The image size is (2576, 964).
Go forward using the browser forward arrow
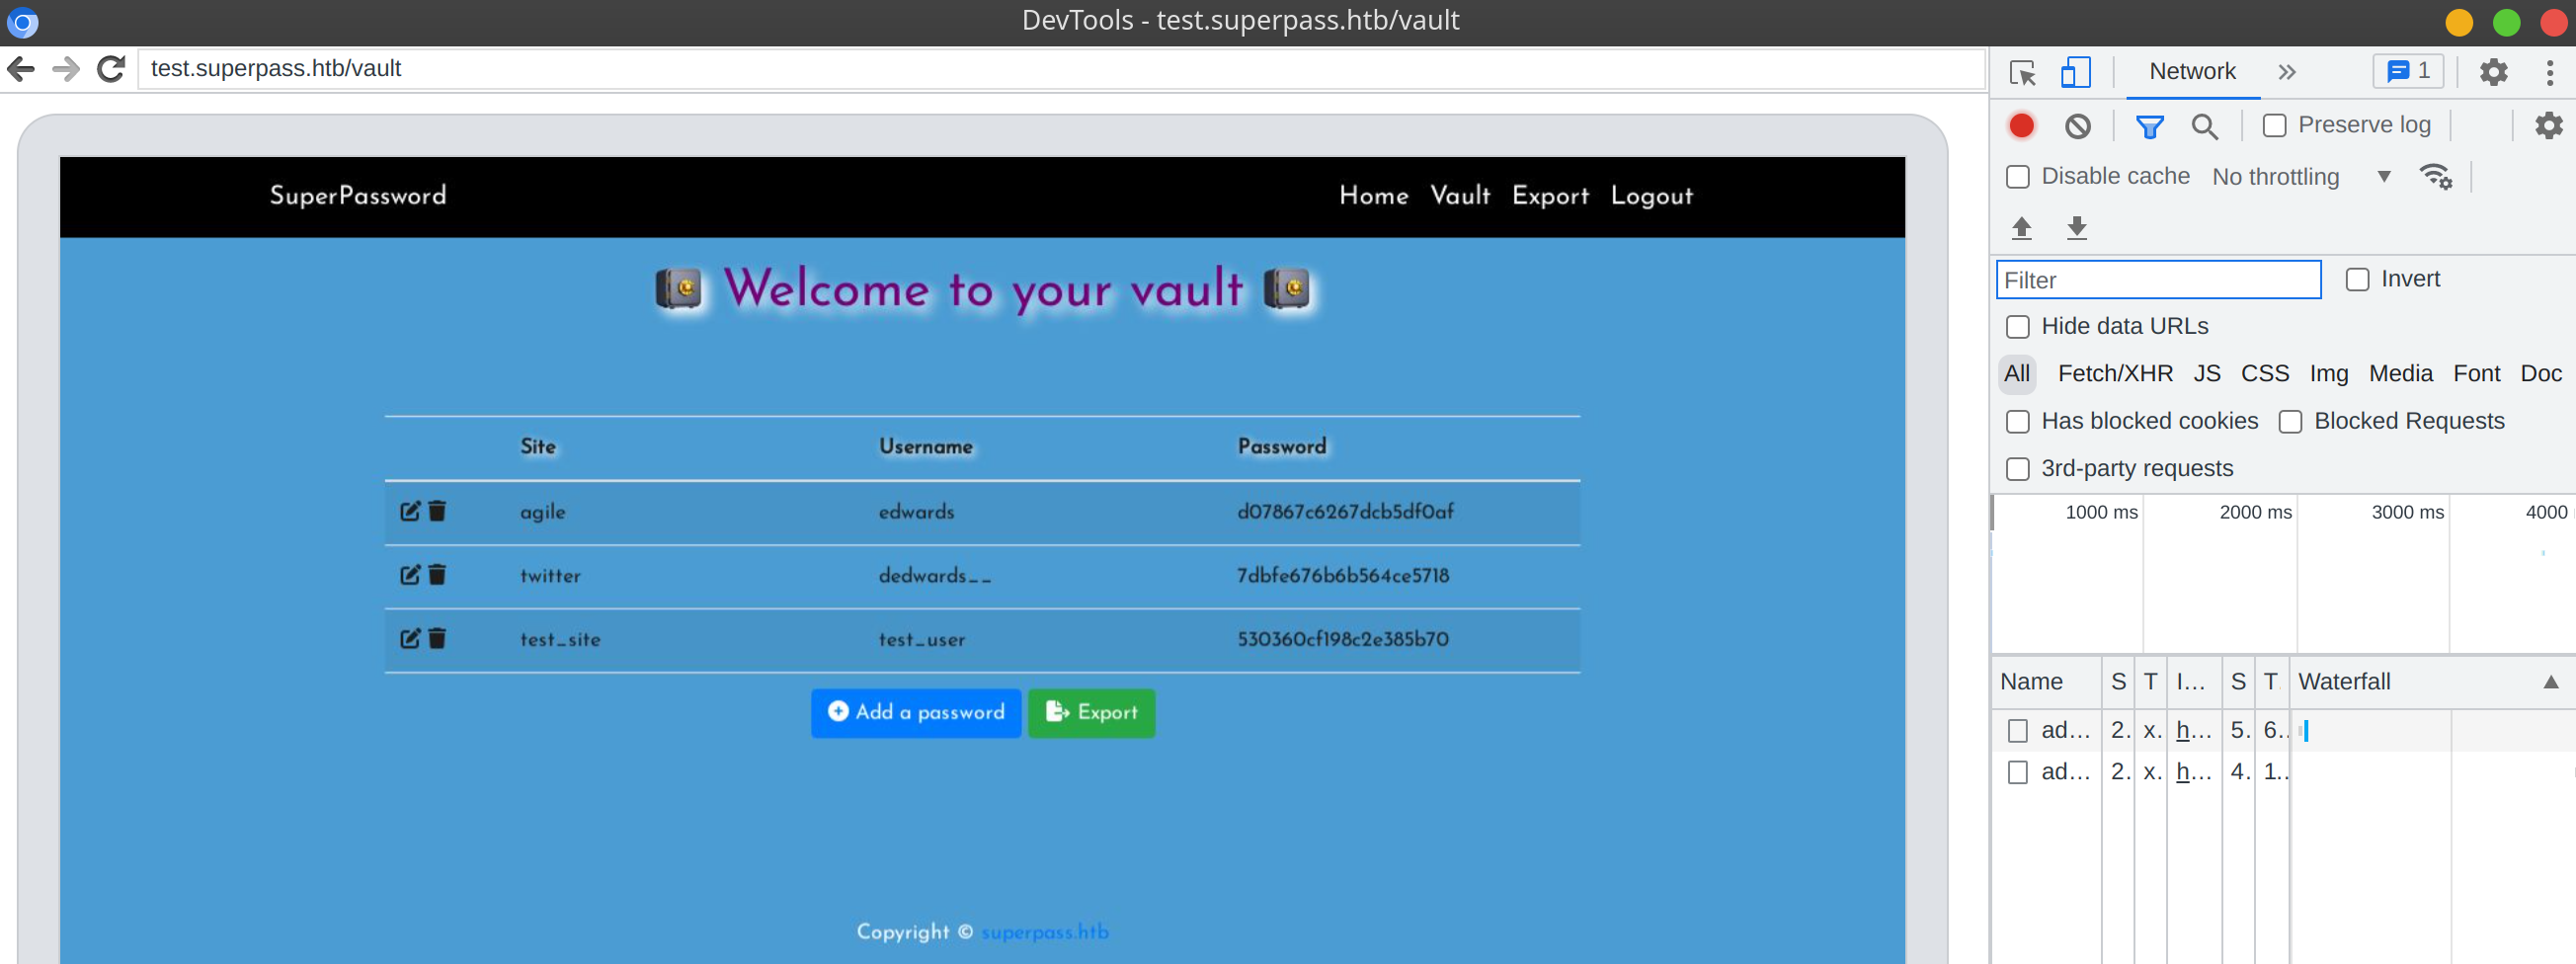tap(66, 69)
